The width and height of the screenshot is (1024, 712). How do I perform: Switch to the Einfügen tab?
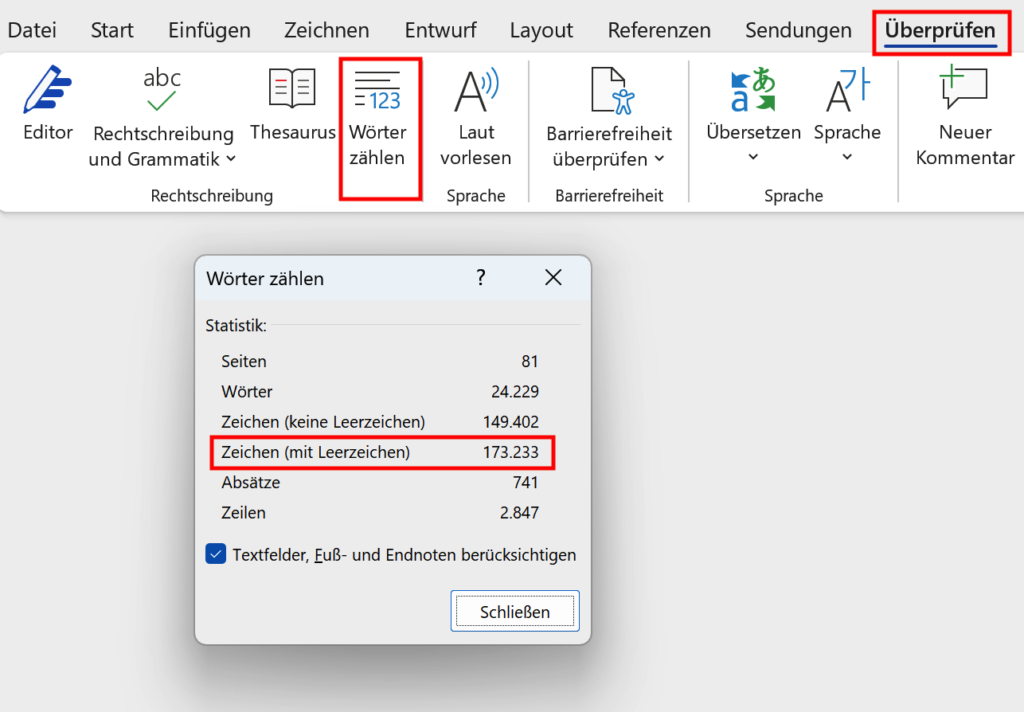(x=209, y=30)
